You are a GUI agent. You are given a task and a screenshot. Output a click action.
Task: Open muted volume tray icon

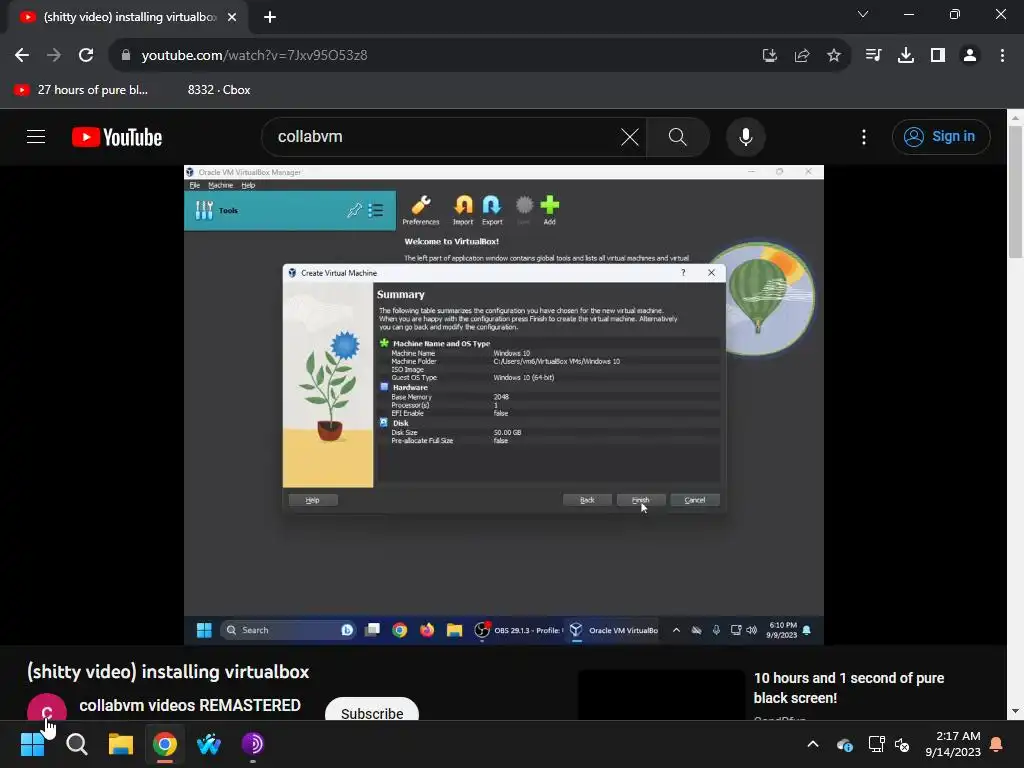[x=902, y=744]
